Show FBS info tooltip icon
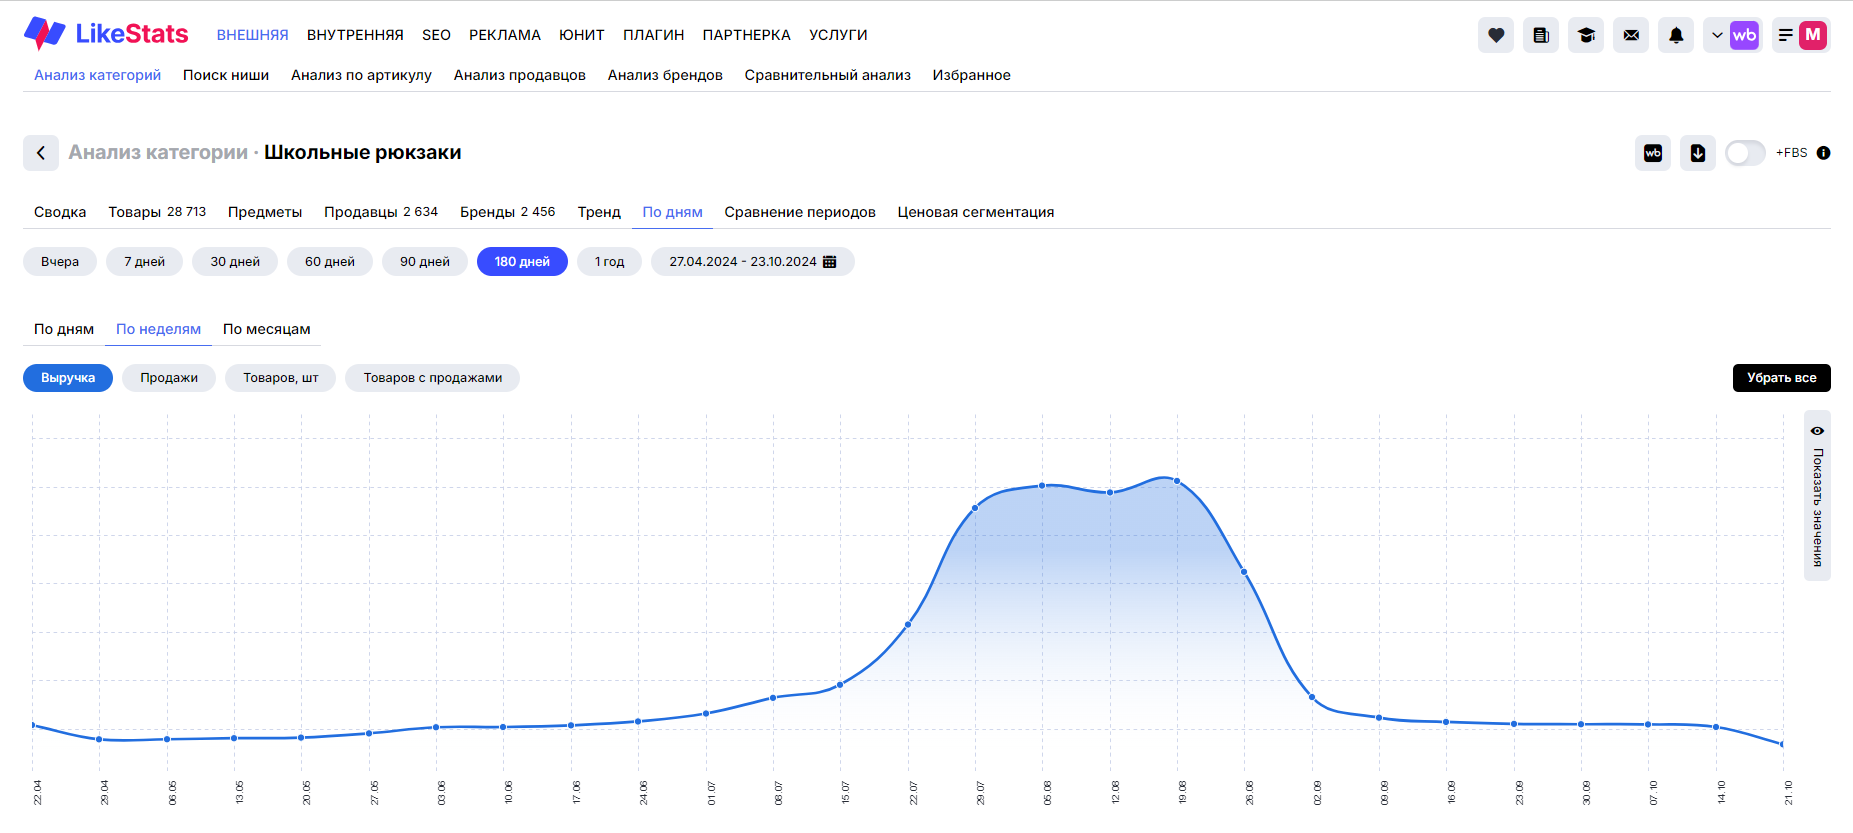 (x=1824, y=153)
